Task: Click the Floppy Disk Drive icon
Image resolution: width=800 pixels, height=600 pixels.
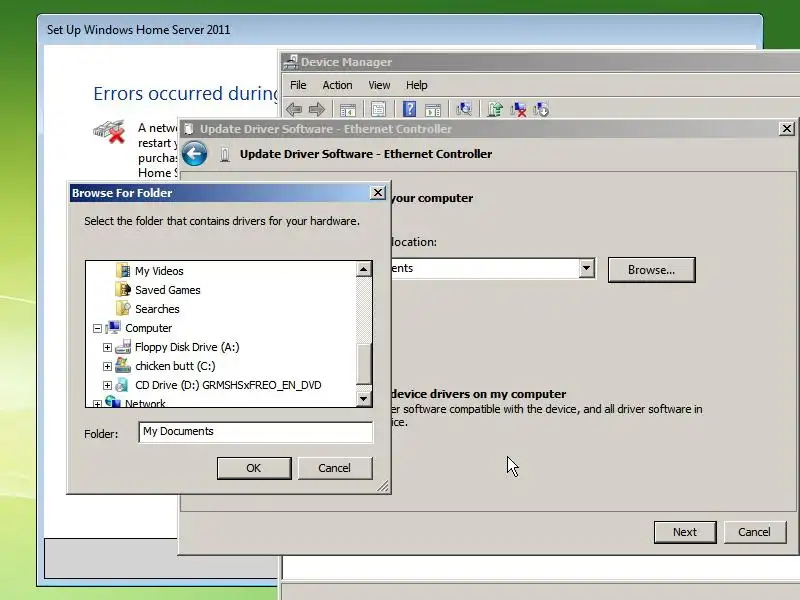Action: [123, 347]
